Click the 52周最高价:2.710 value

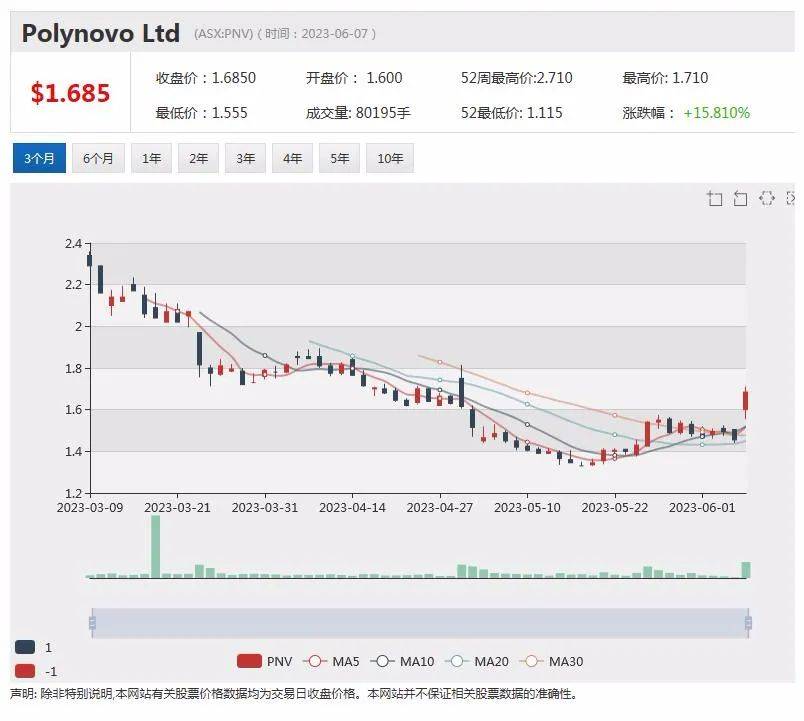516,78
